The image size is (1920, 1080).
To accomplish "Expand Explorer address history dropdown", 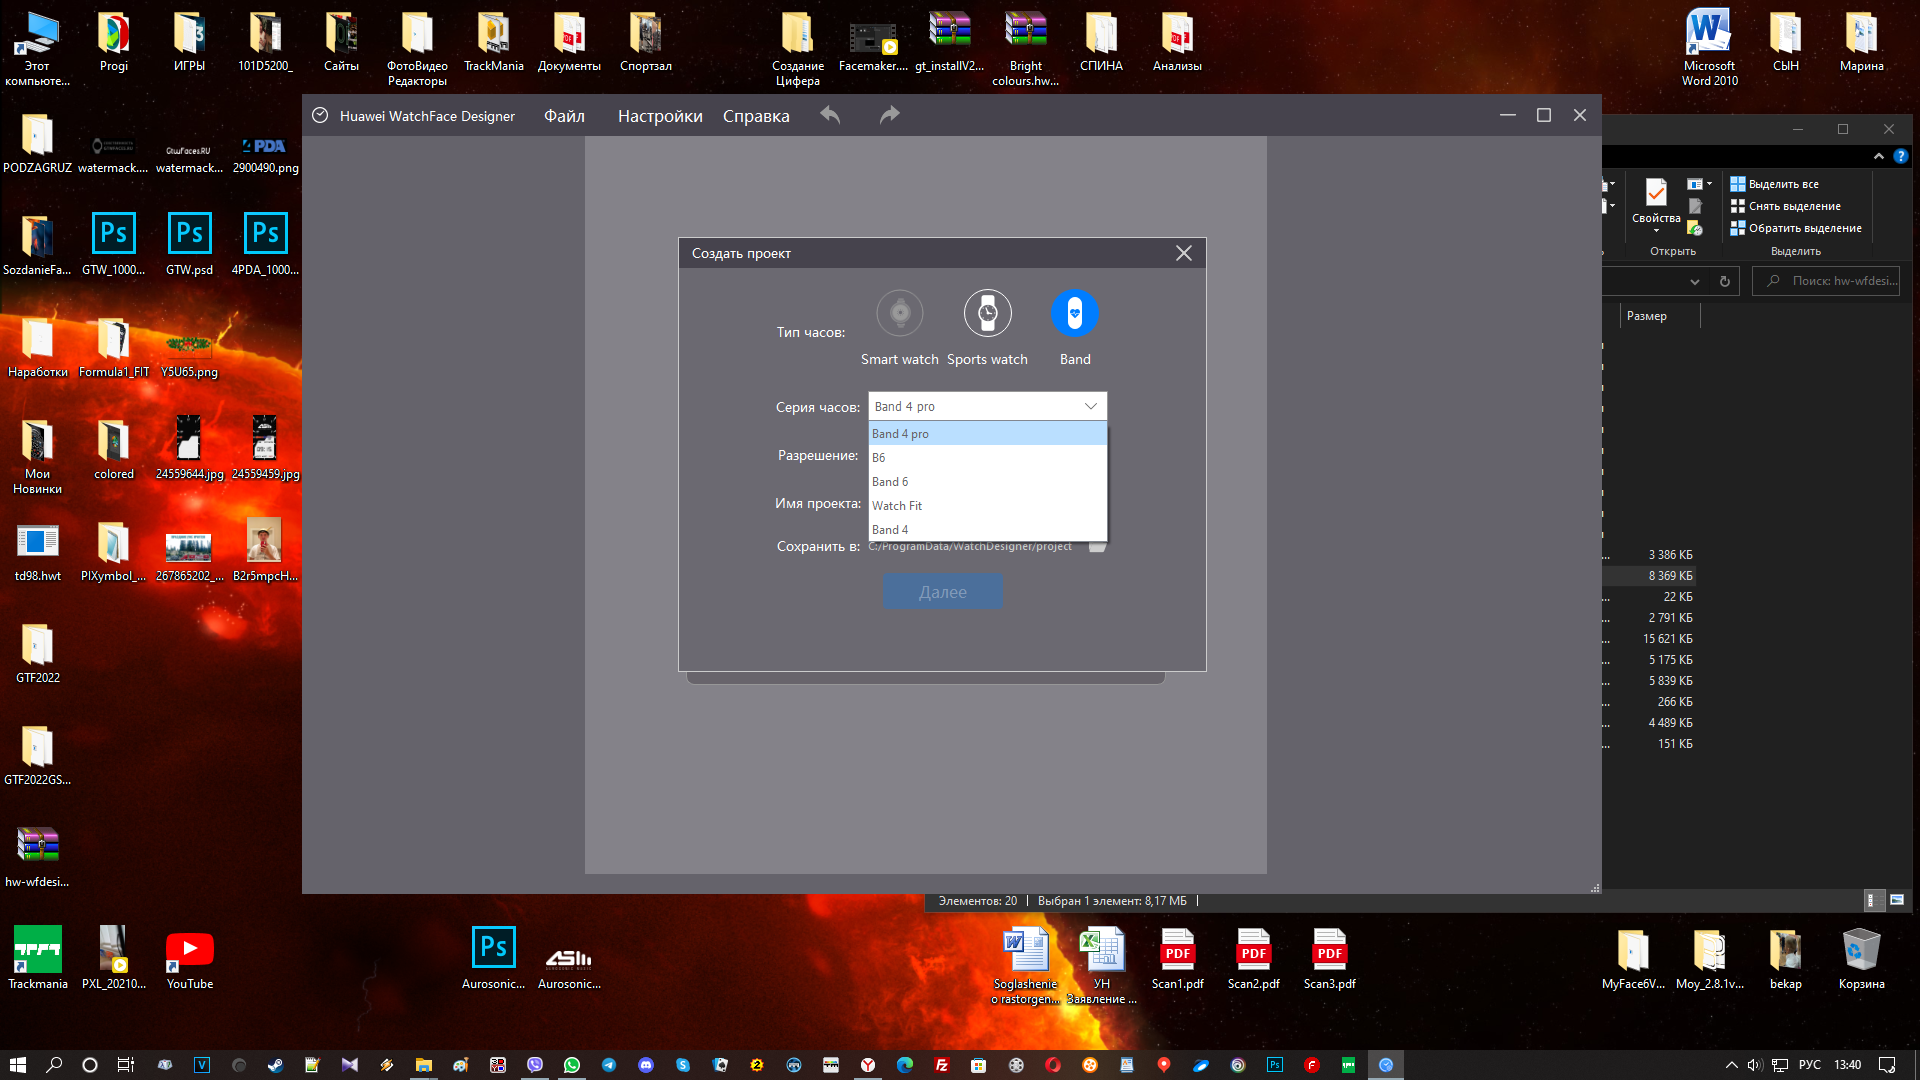I will click(x=1695, y=281).
